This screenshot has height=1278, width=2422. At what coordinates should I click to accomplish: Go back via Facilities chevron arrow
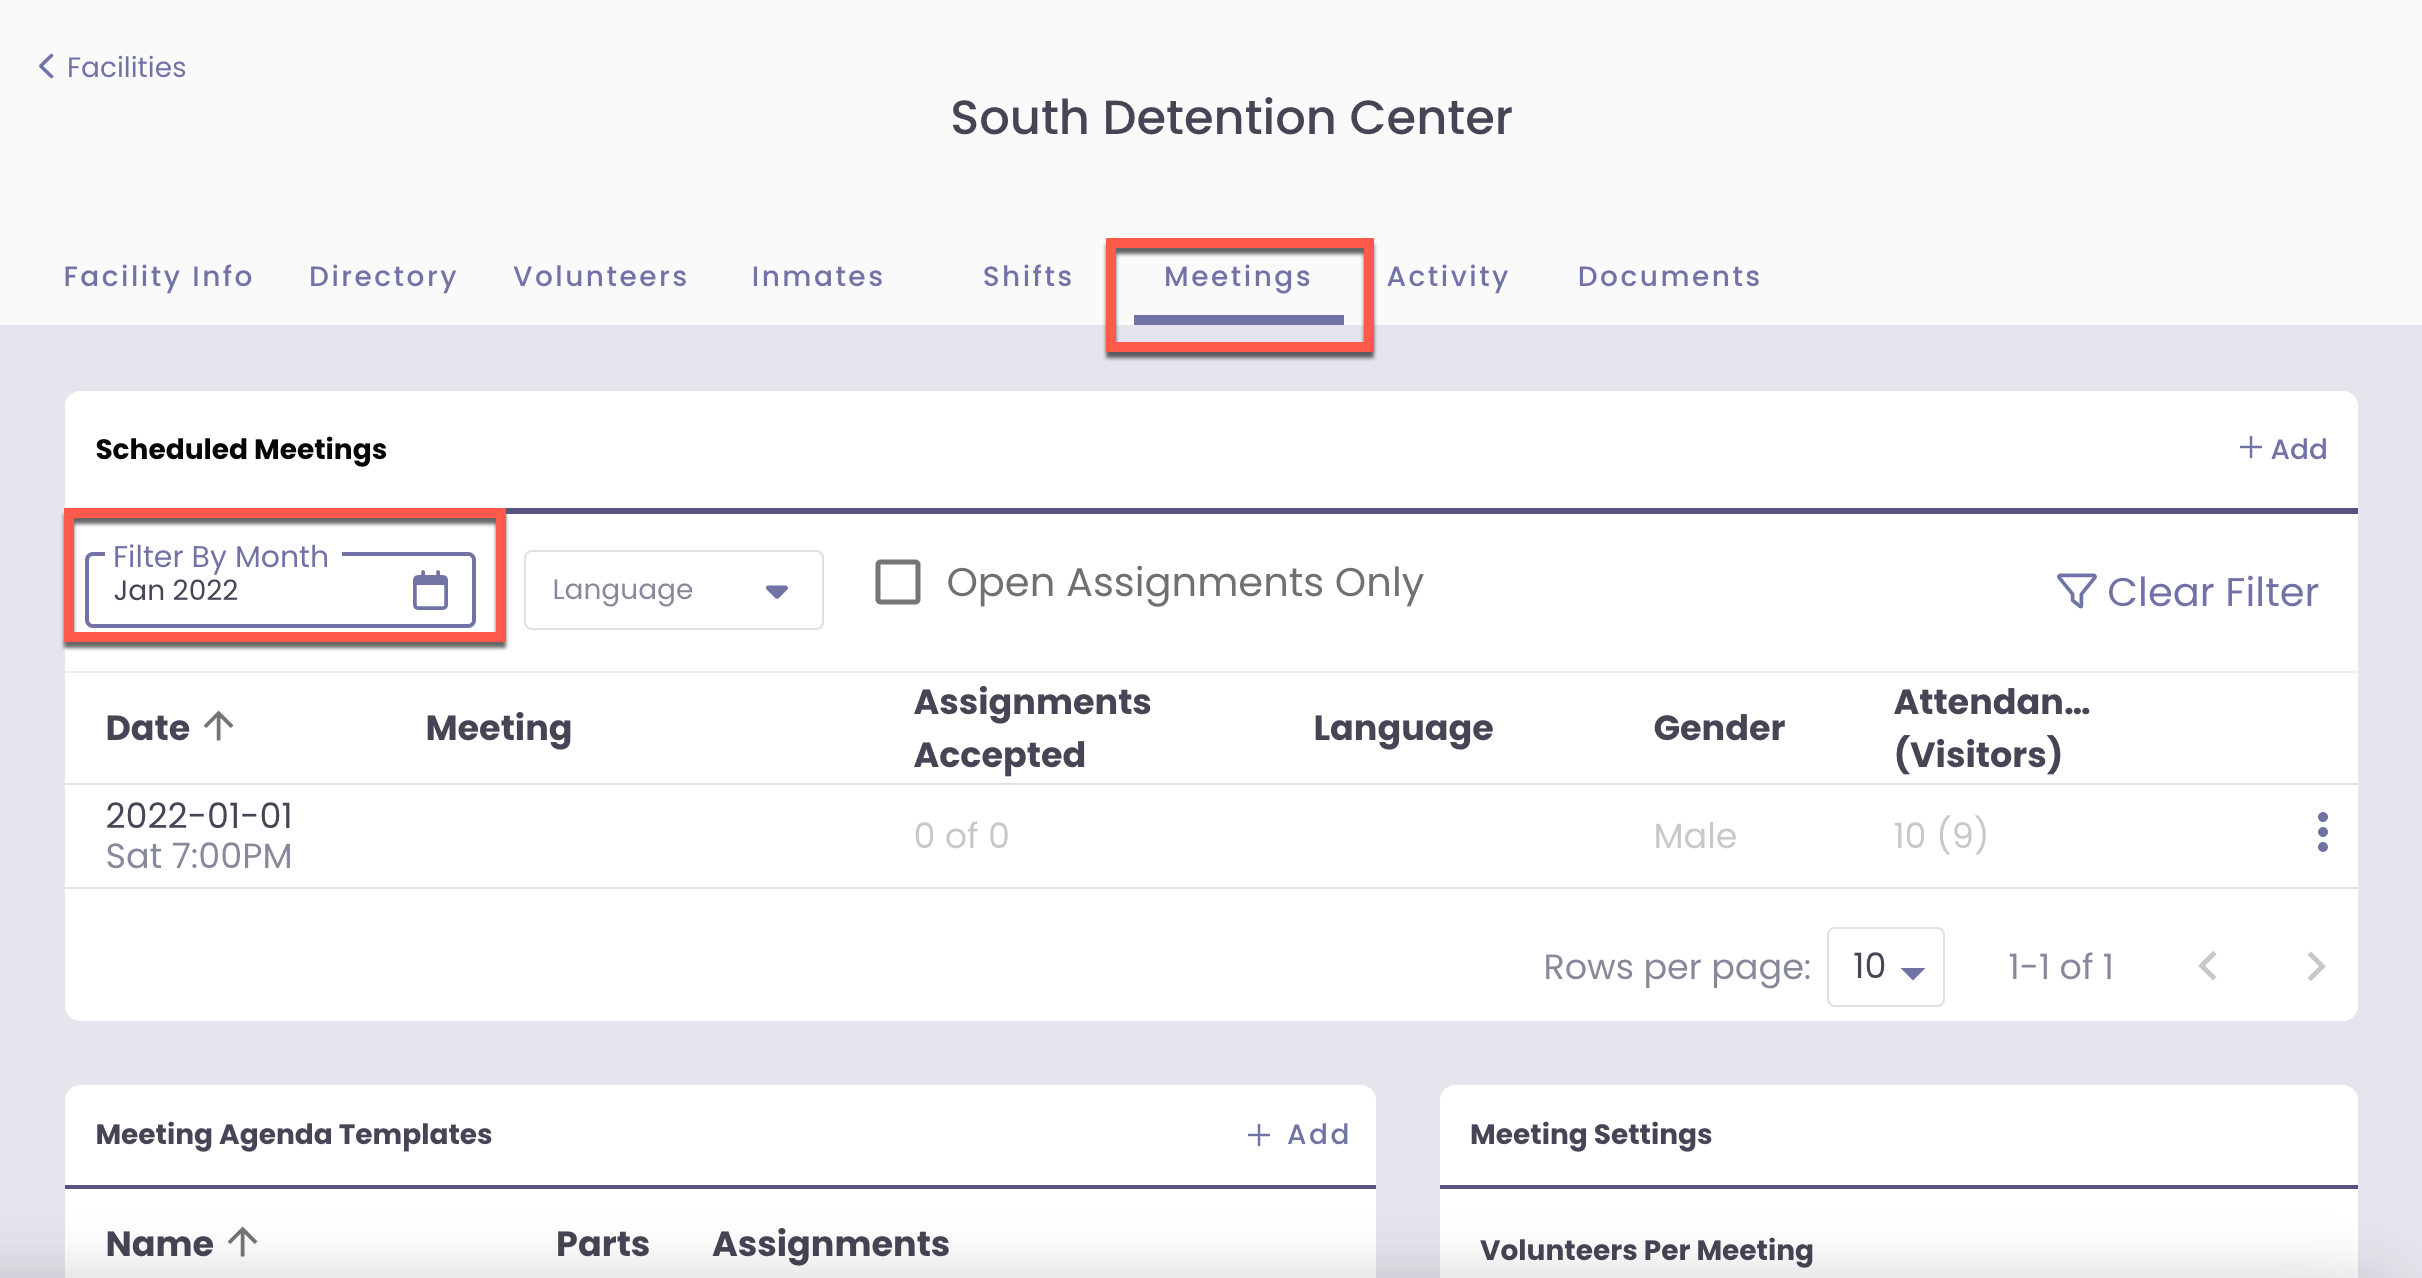(x=46, y=67)
